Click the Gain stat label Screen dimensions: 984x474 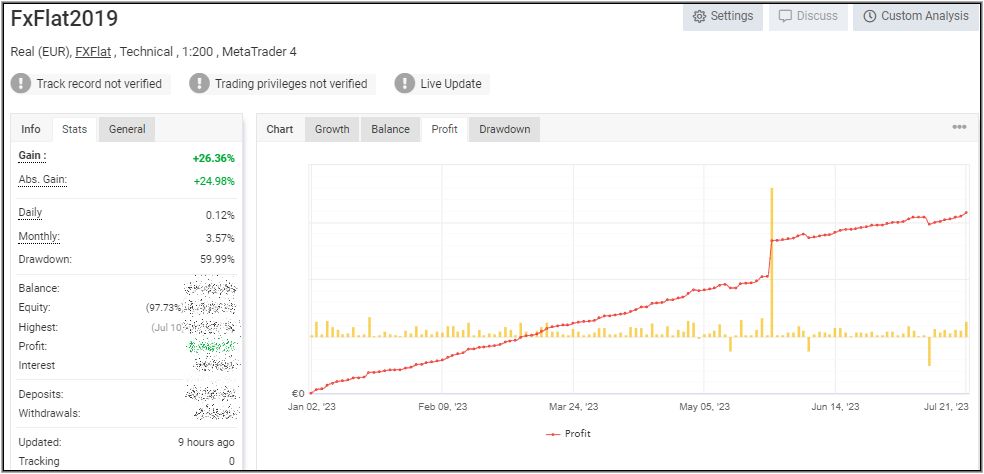coord(33,156)
